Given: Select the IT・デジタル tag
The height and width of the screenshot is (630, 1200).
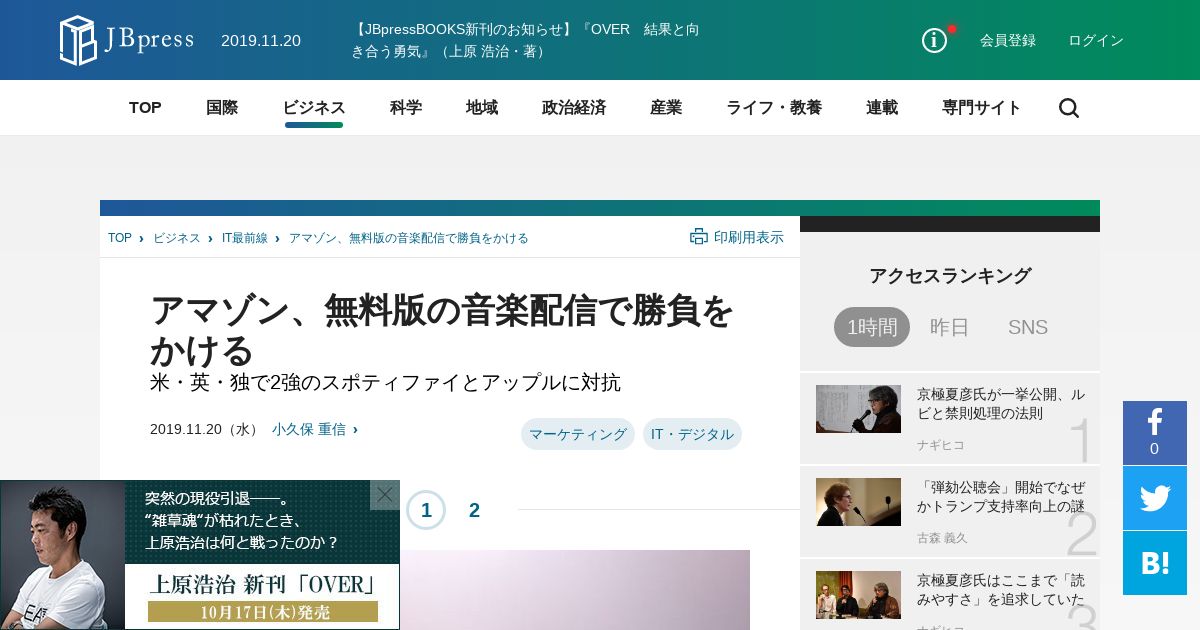Looking at the screenshot, I should click(692, 434).
